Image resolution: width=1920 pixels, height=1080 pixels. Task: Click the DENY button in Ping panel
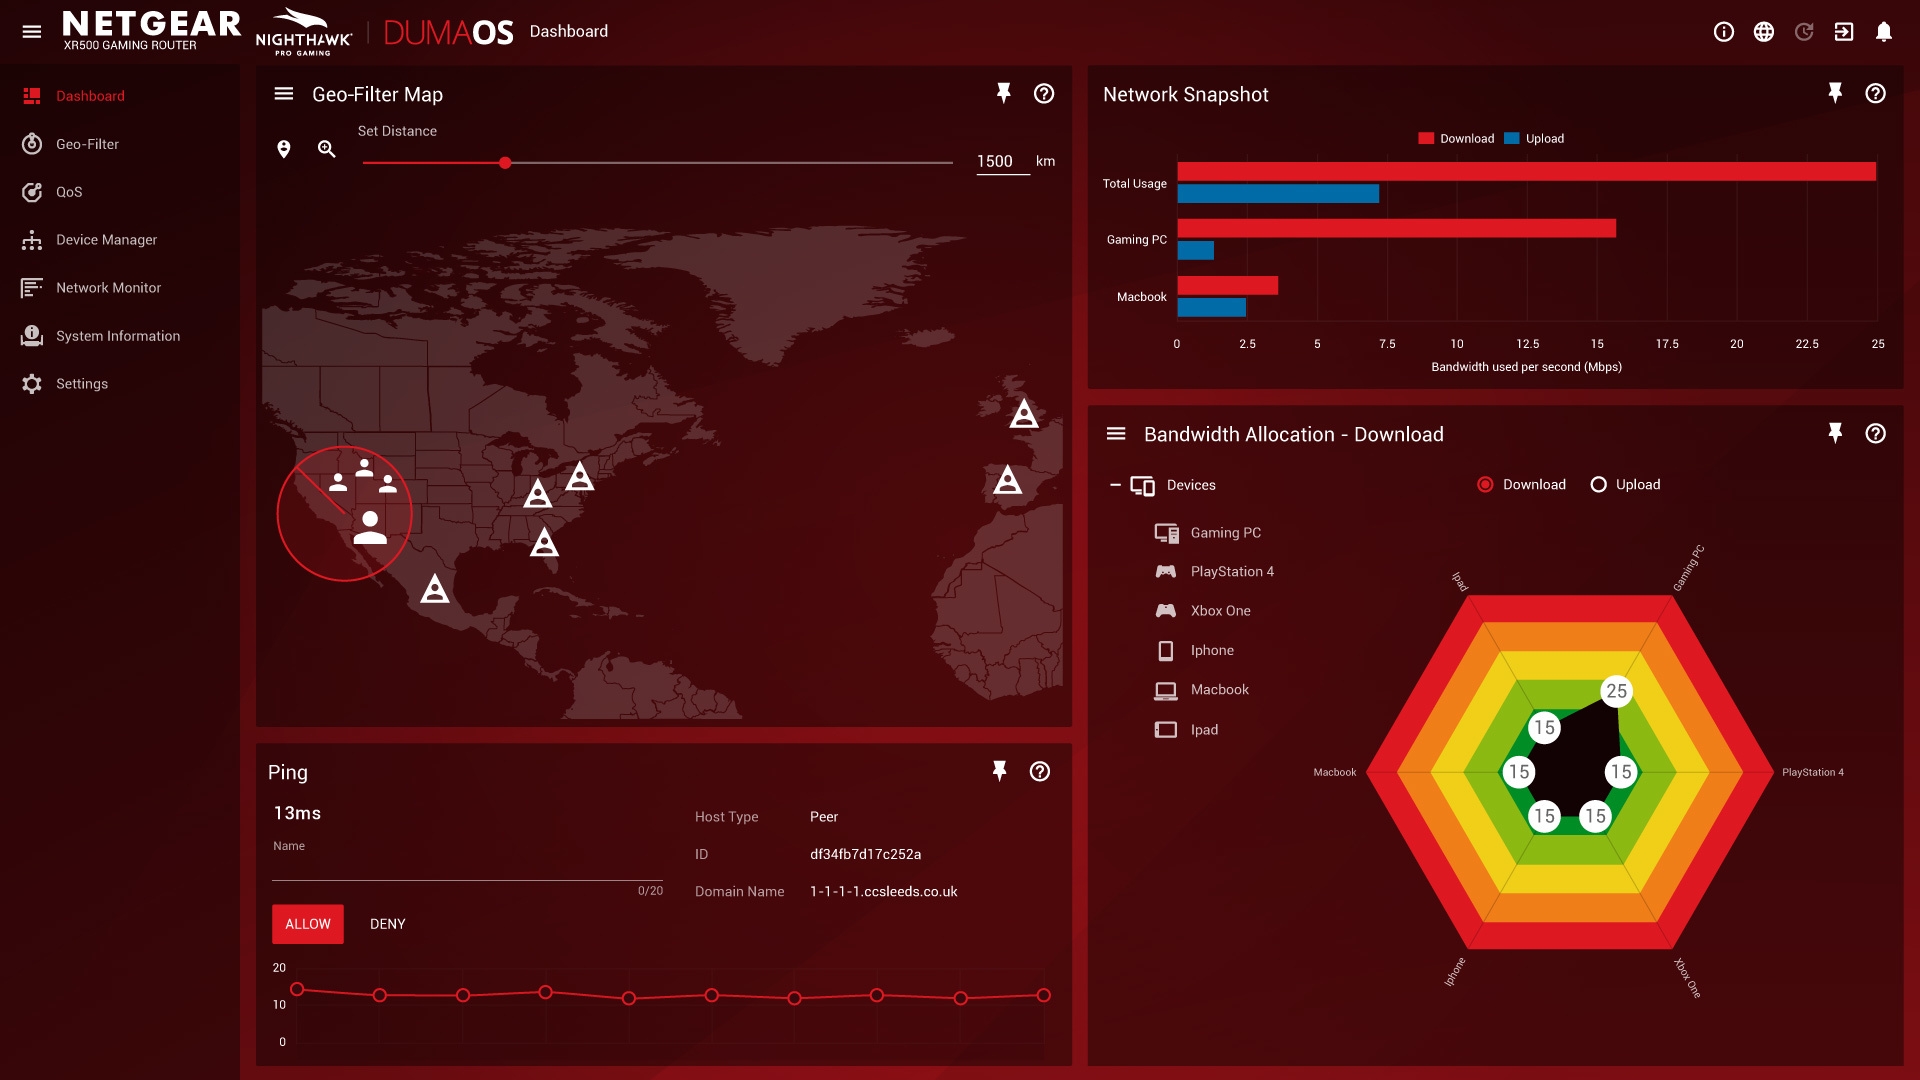pyautogui.click(x=386, y=923)
